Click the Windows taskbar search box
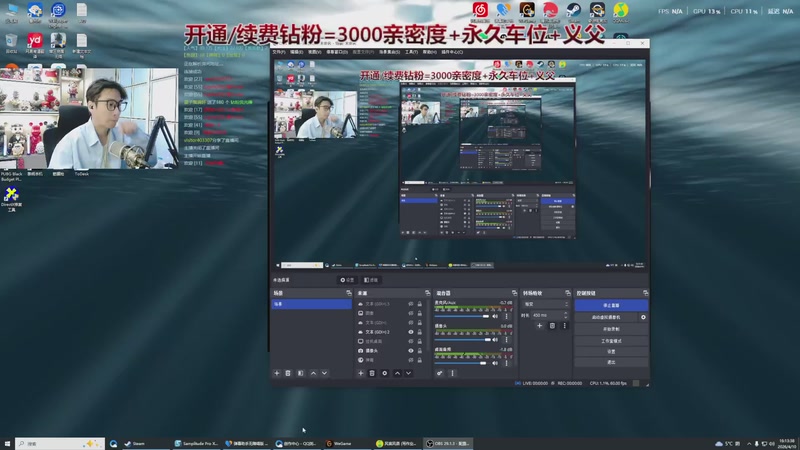800x450 pixels. coord(60,443)
